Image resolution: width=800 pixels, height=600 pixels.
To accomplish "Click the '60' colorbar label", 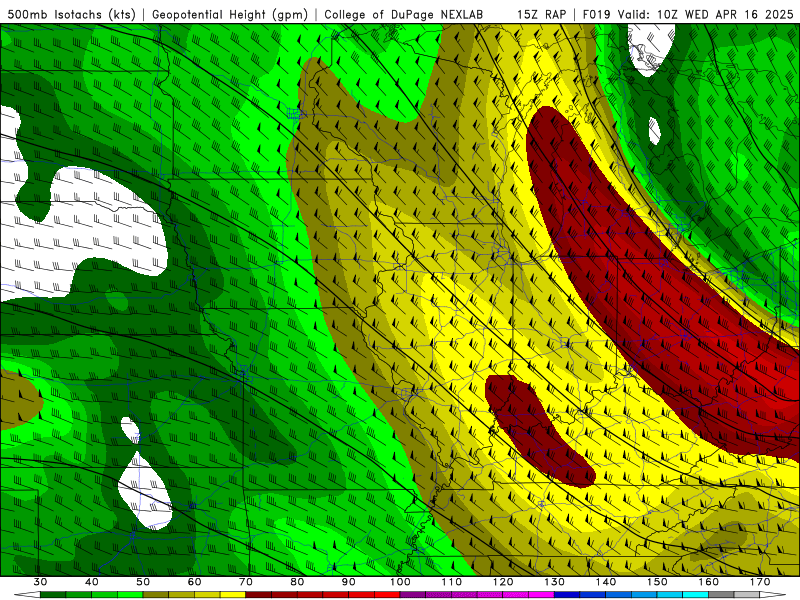I will [194, 582].
